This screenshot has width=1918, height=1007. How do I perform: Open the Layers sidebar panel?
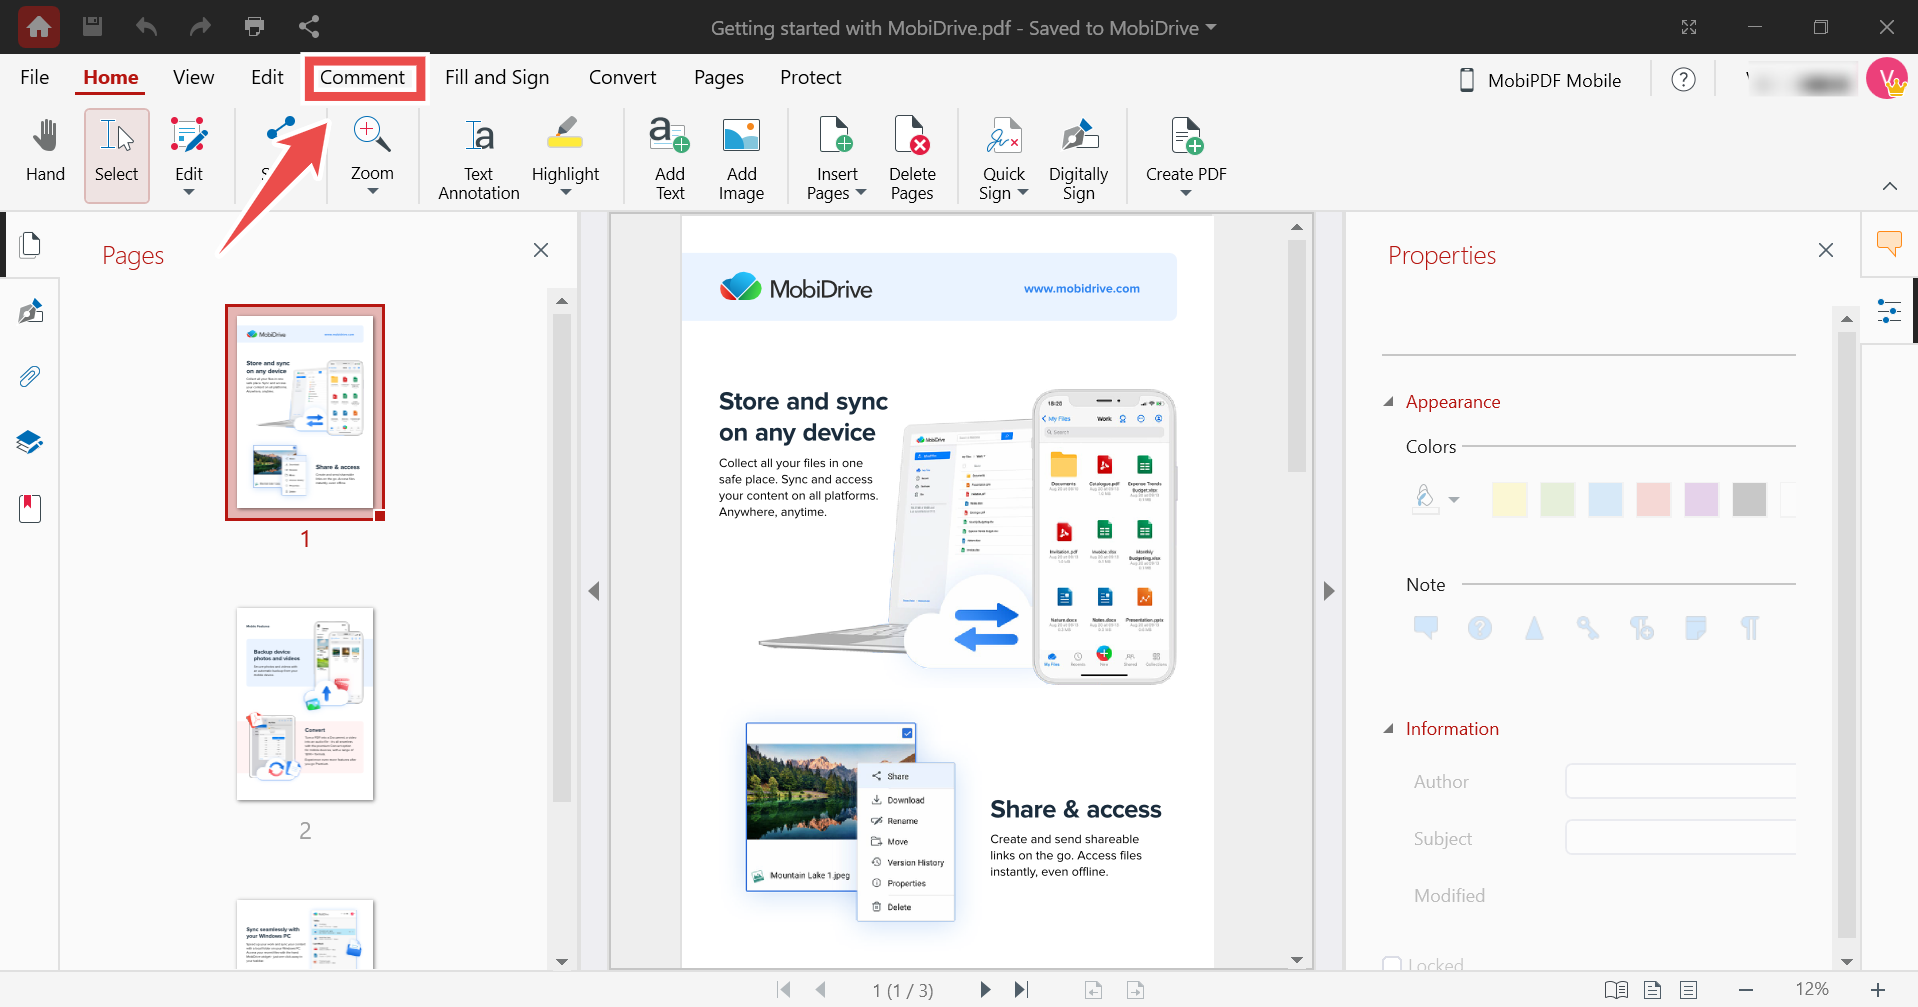coord(30,442)
